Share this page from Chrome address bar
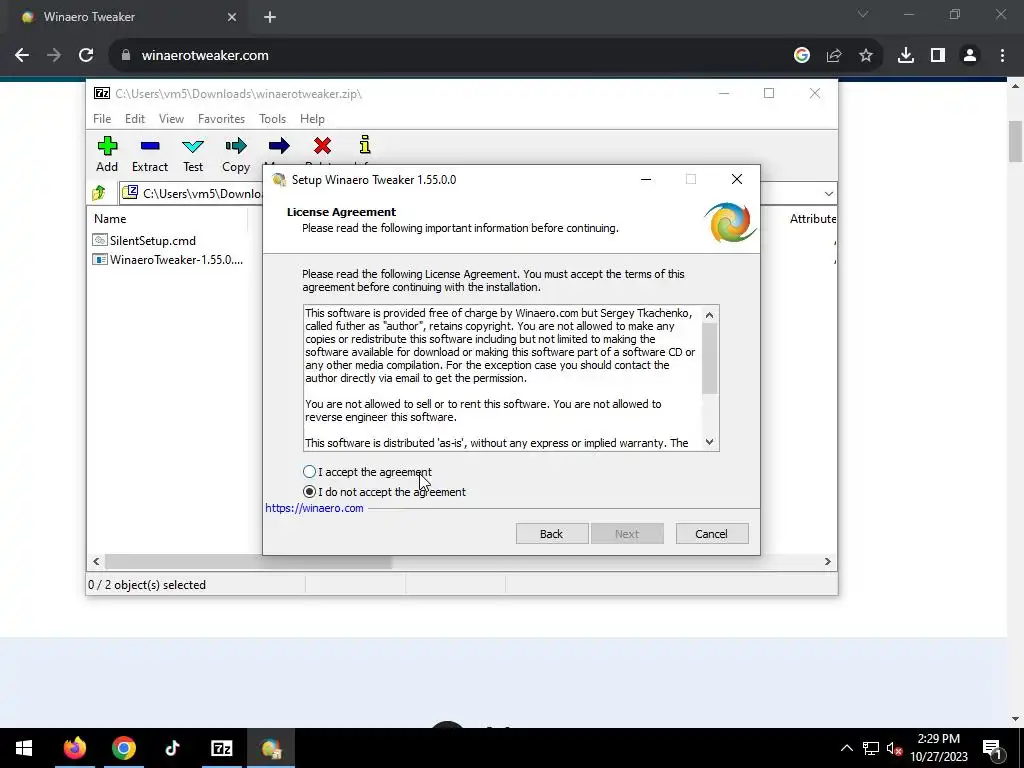This screenshot has width=1024, height=768. [834, 56]
